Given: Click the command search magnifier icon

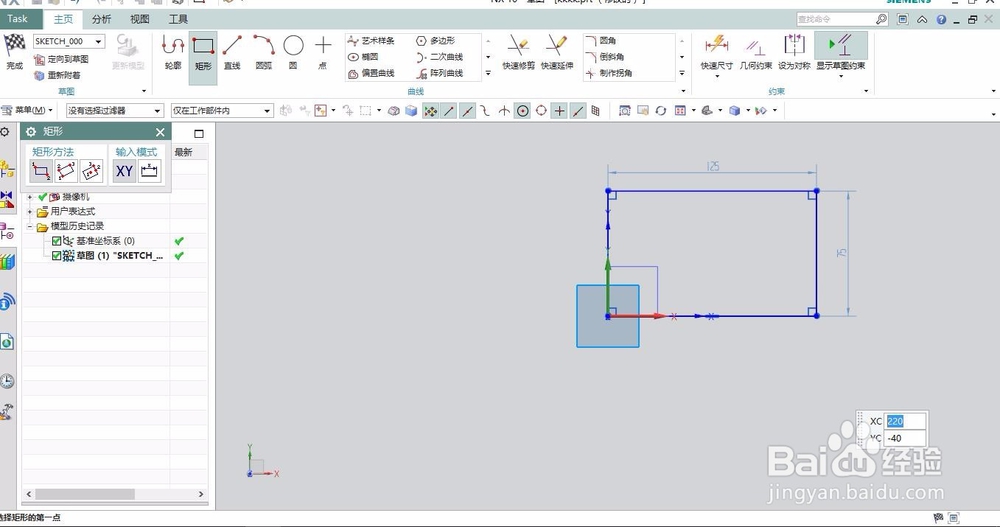Looking at the screenshot, I should pyautogui.click(x=881, y=20).
